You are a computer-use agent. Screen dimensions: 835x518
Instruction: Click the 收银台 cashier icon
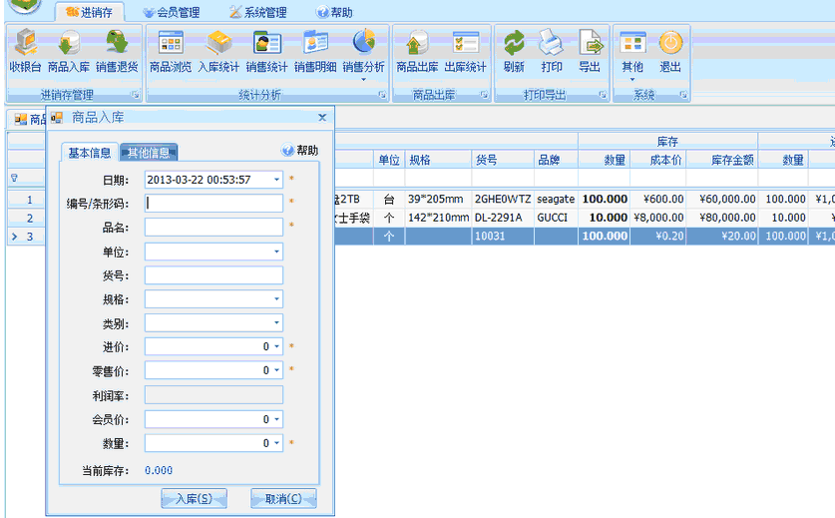click(x=25, y=50)
